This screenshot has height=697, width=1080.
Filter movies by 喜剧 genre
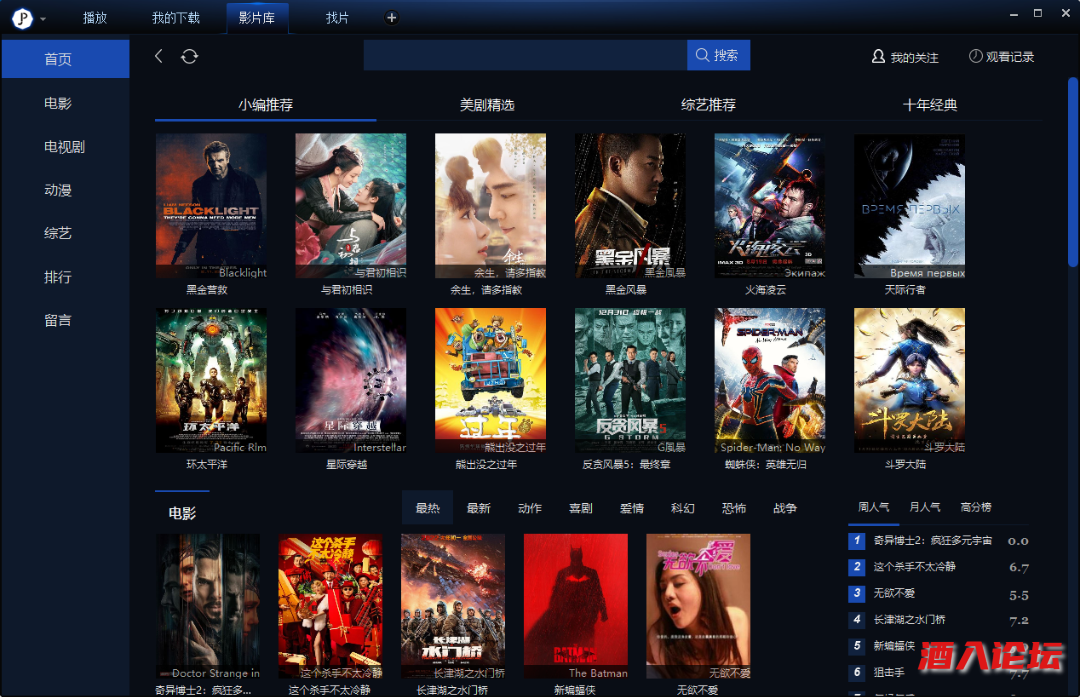[581, 508]
